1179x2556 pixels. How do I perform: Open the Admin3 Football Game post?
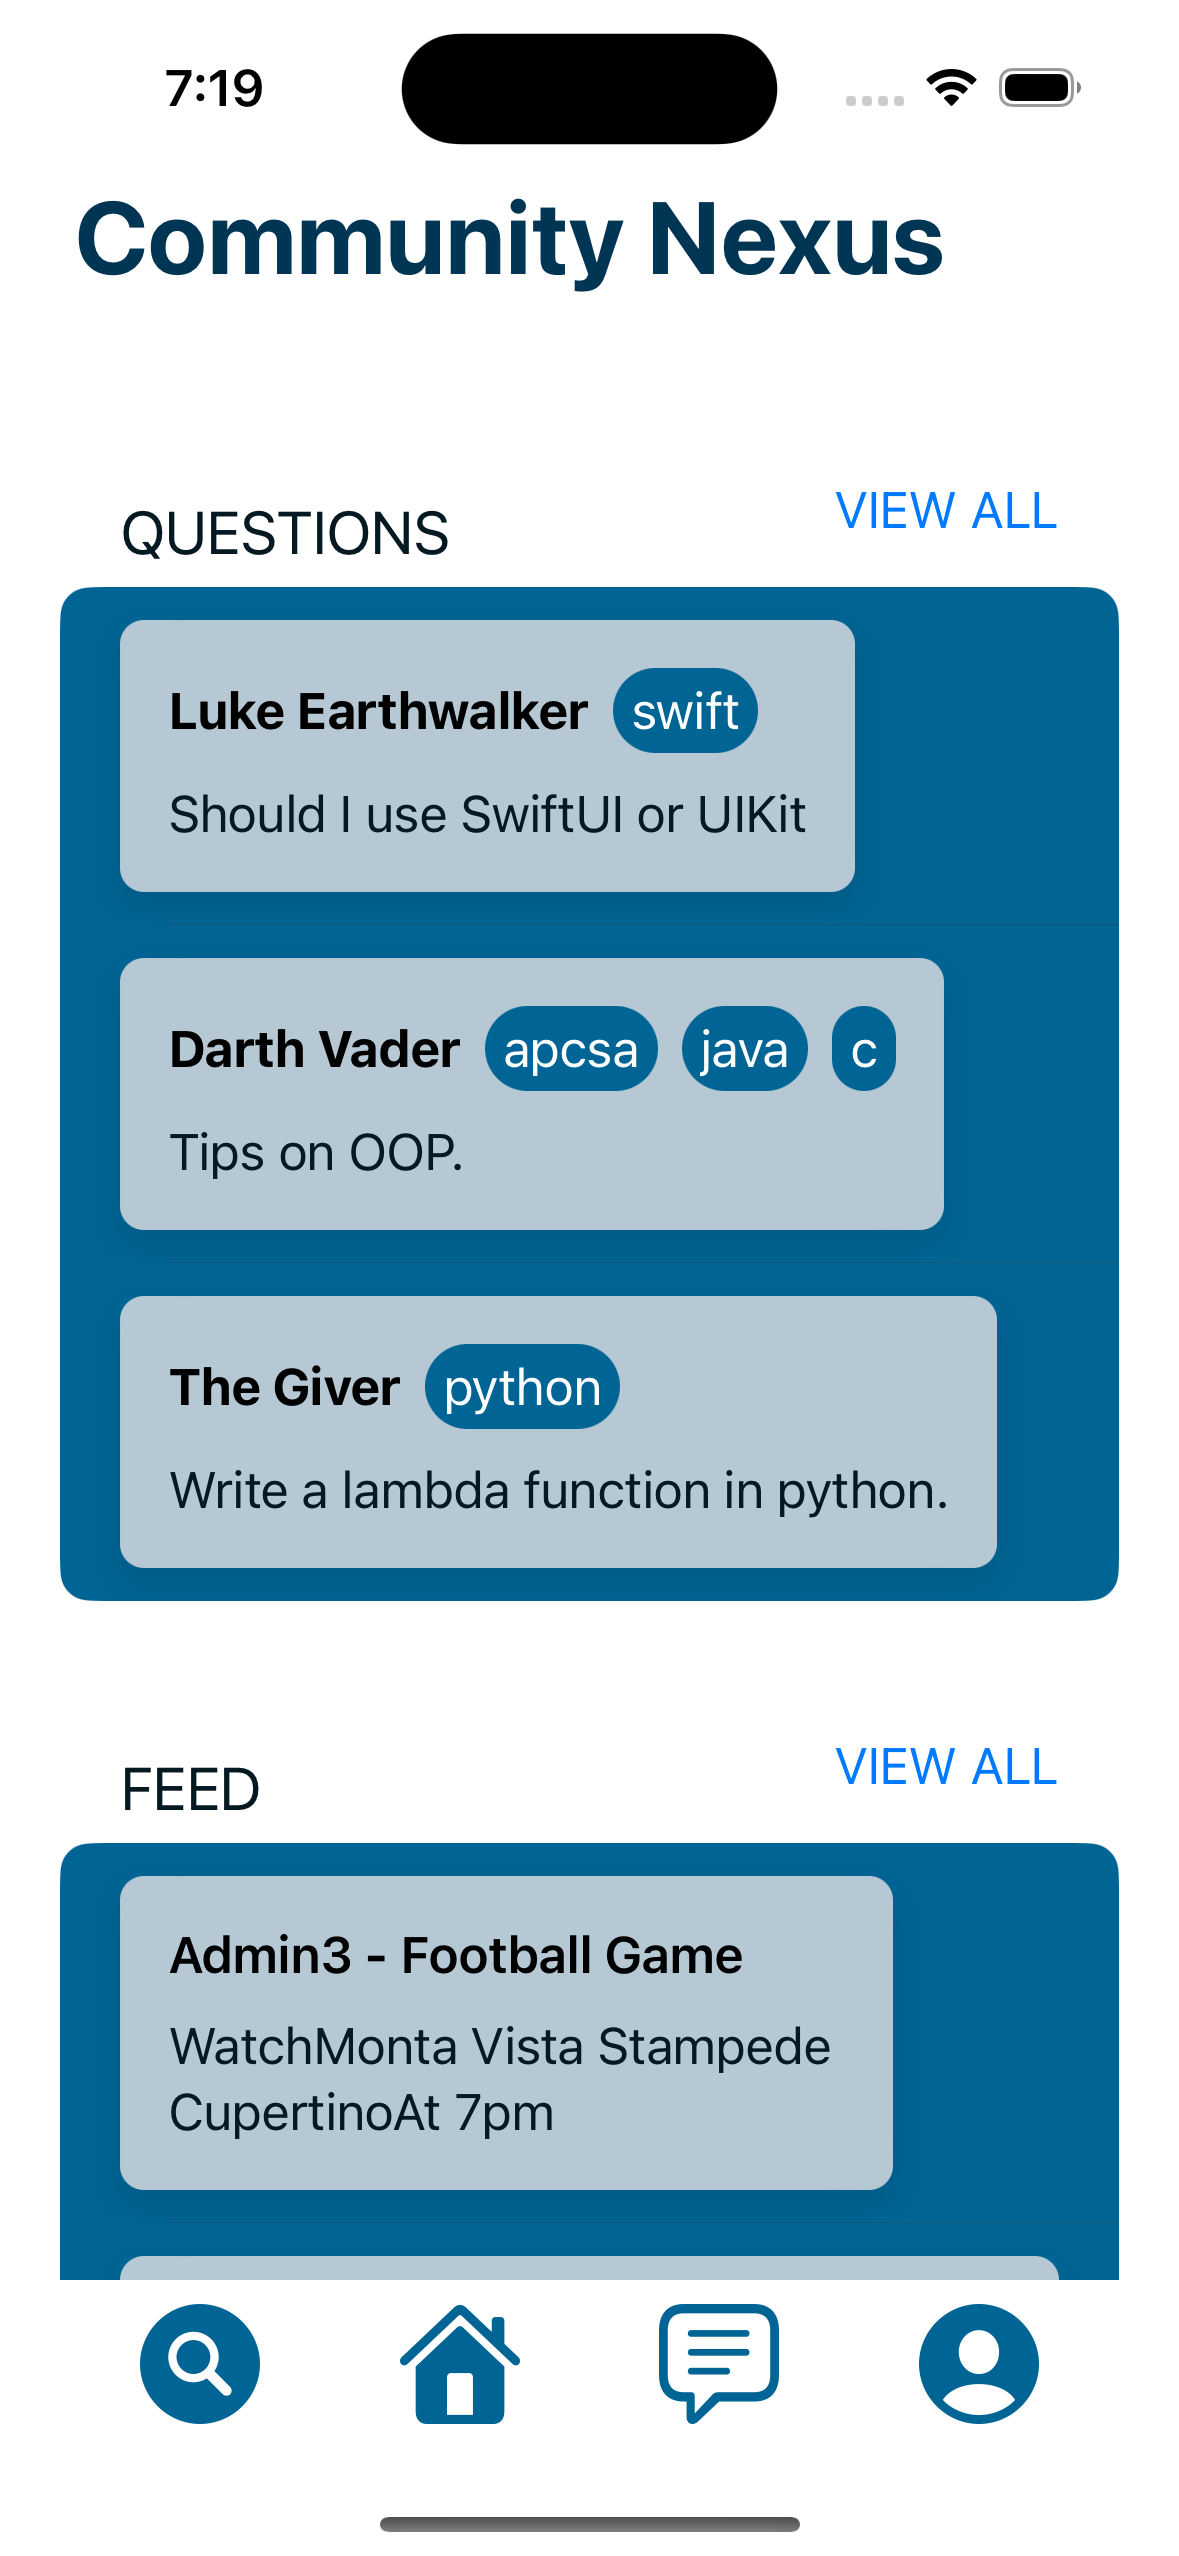pyautogui.click(x=506, y=2033)
